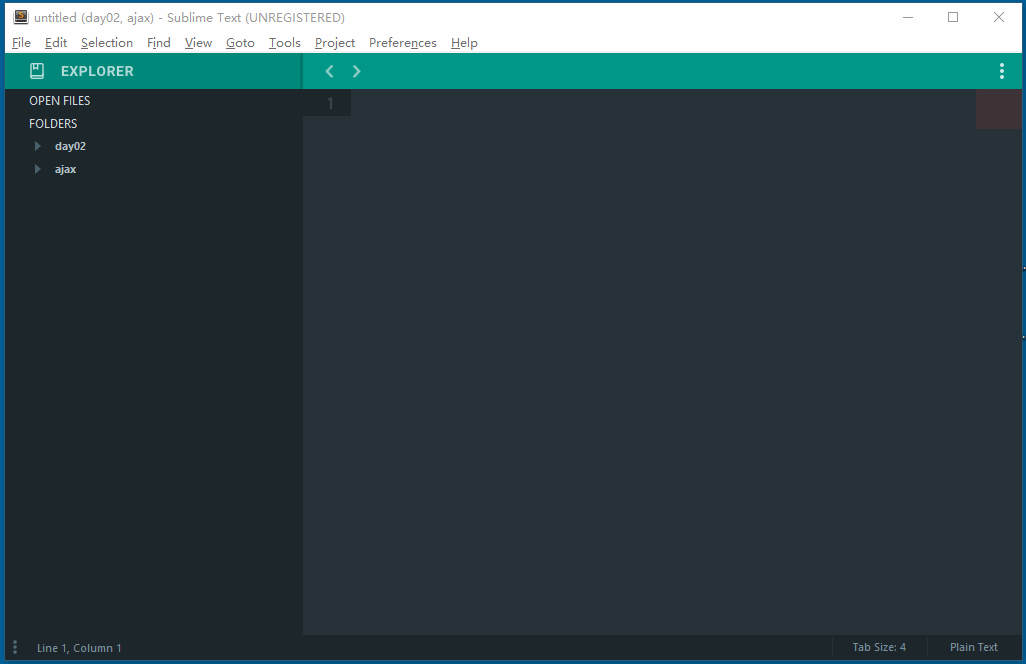Click the Explorer bookmark icon in sidebar header

pyautogui.click(x=37, y=71)
